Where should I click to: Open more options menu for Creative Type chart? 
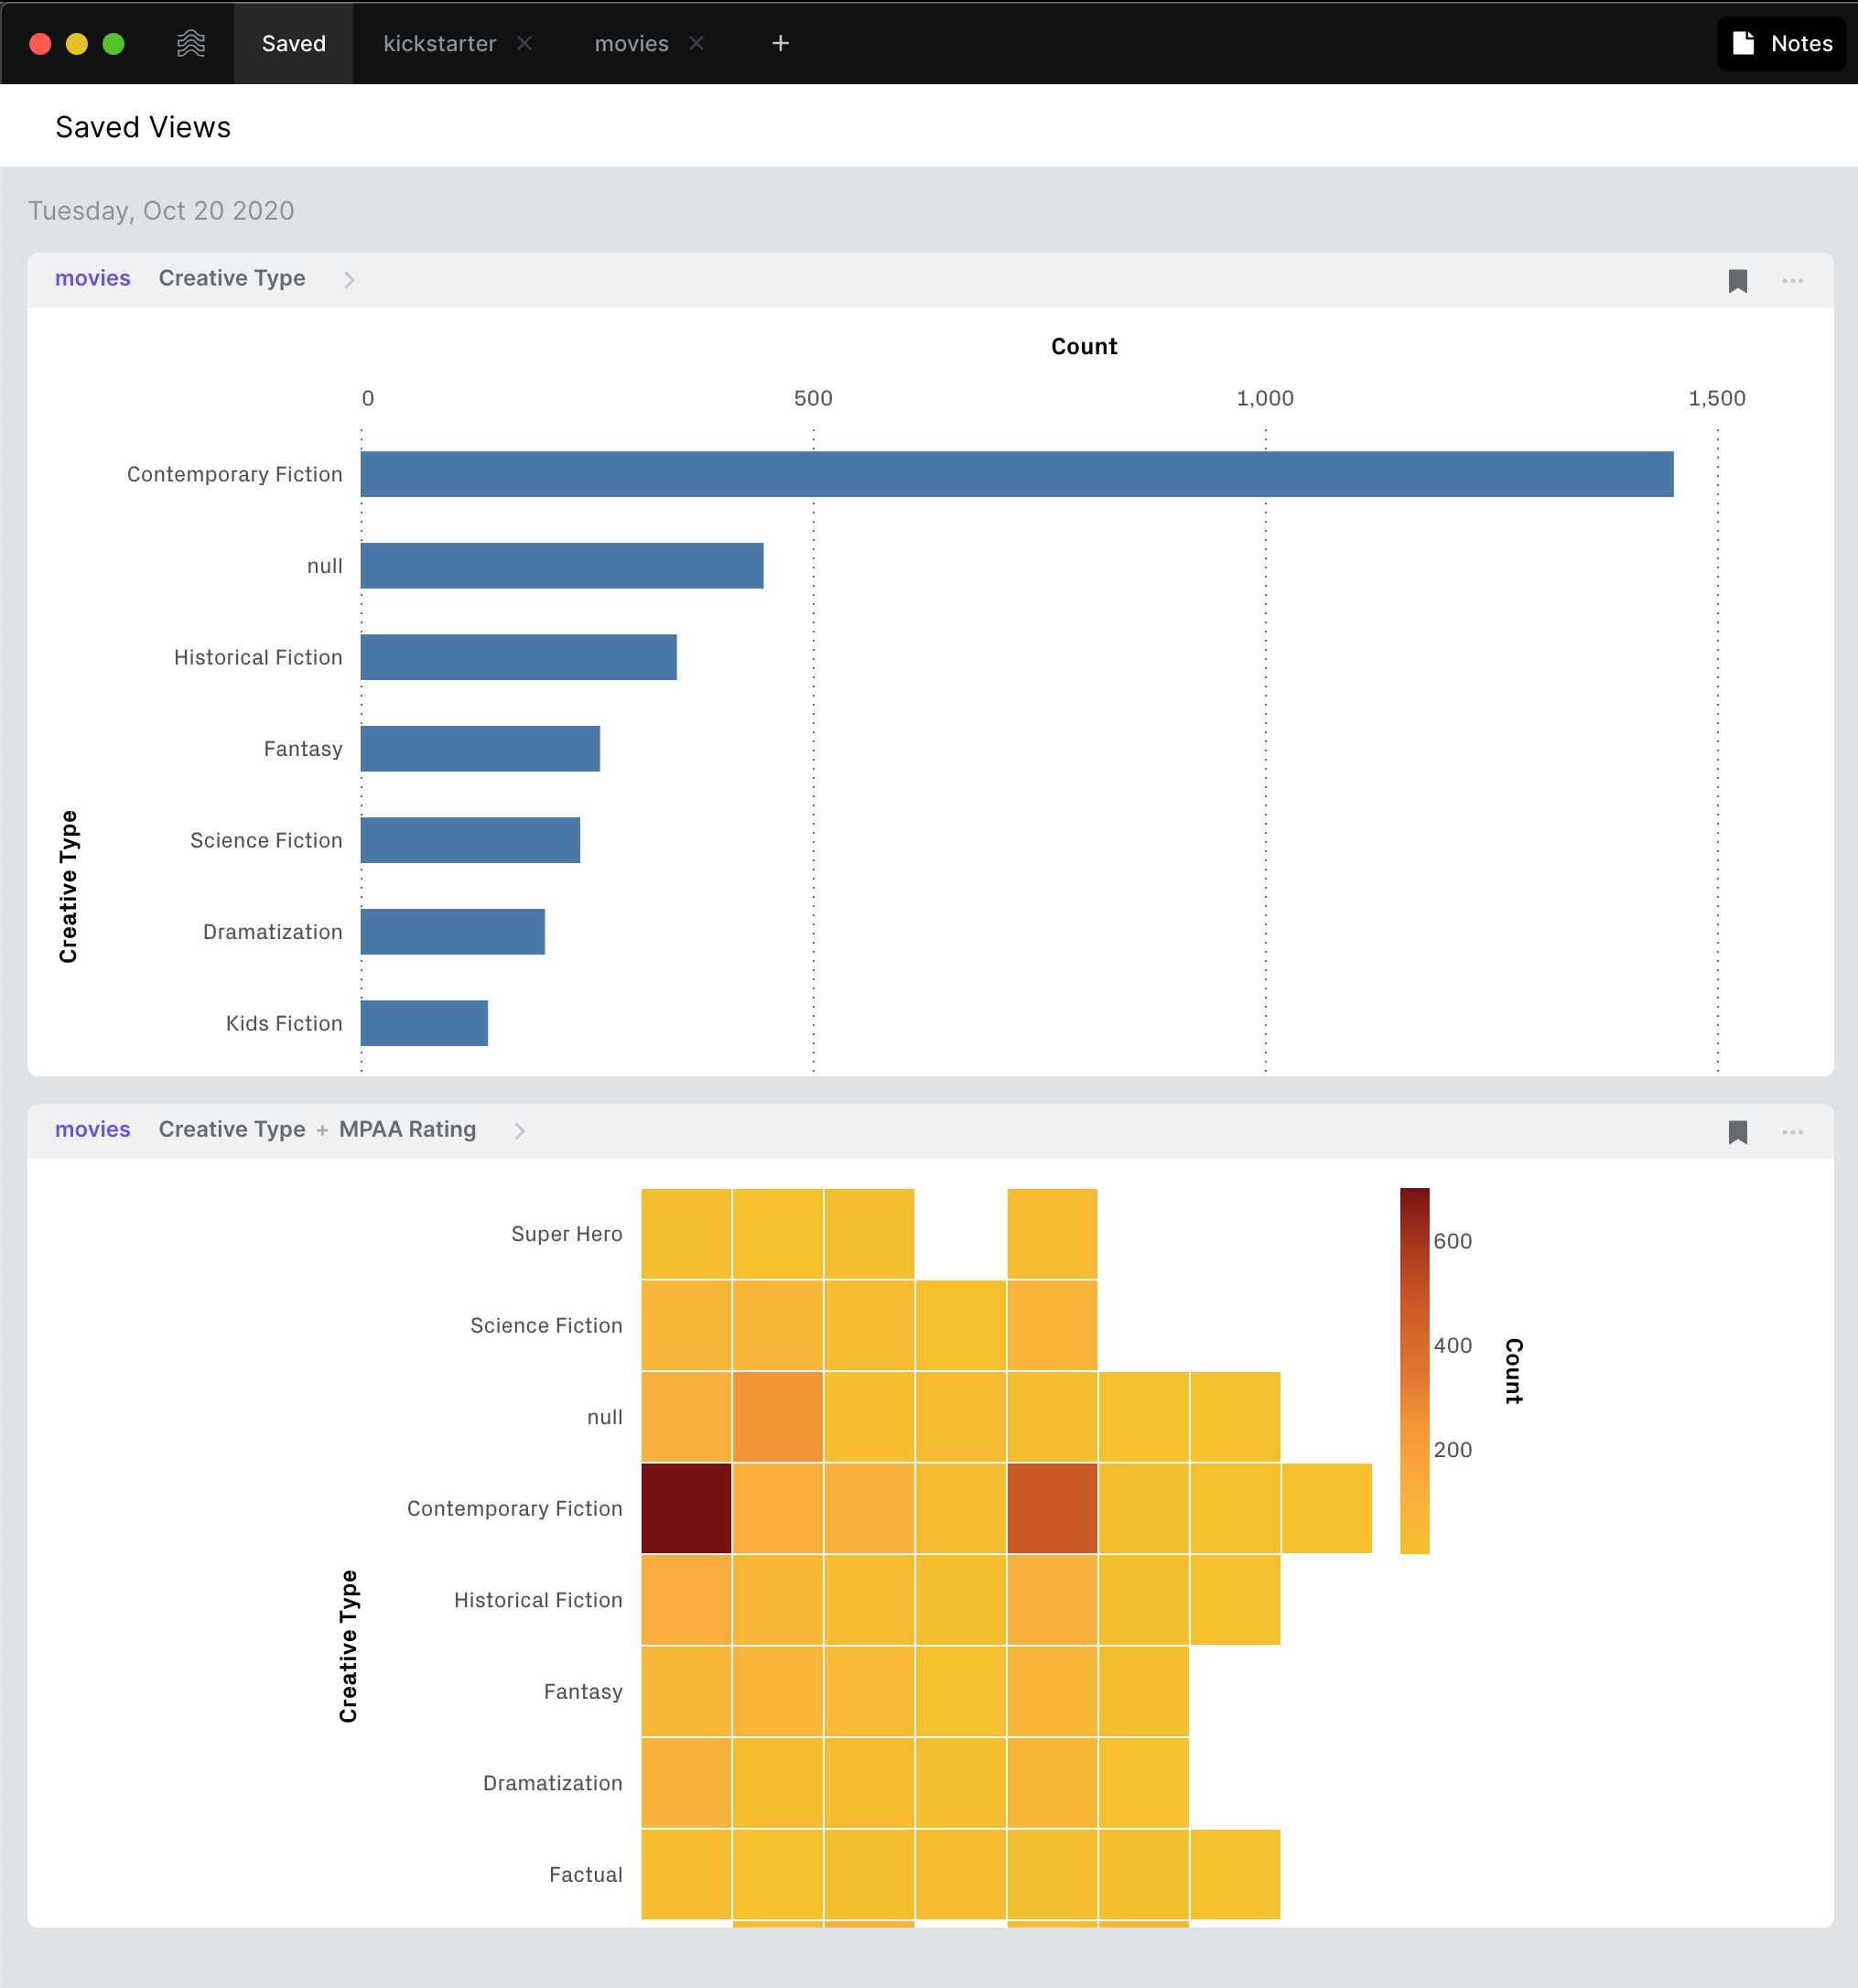1792,281
